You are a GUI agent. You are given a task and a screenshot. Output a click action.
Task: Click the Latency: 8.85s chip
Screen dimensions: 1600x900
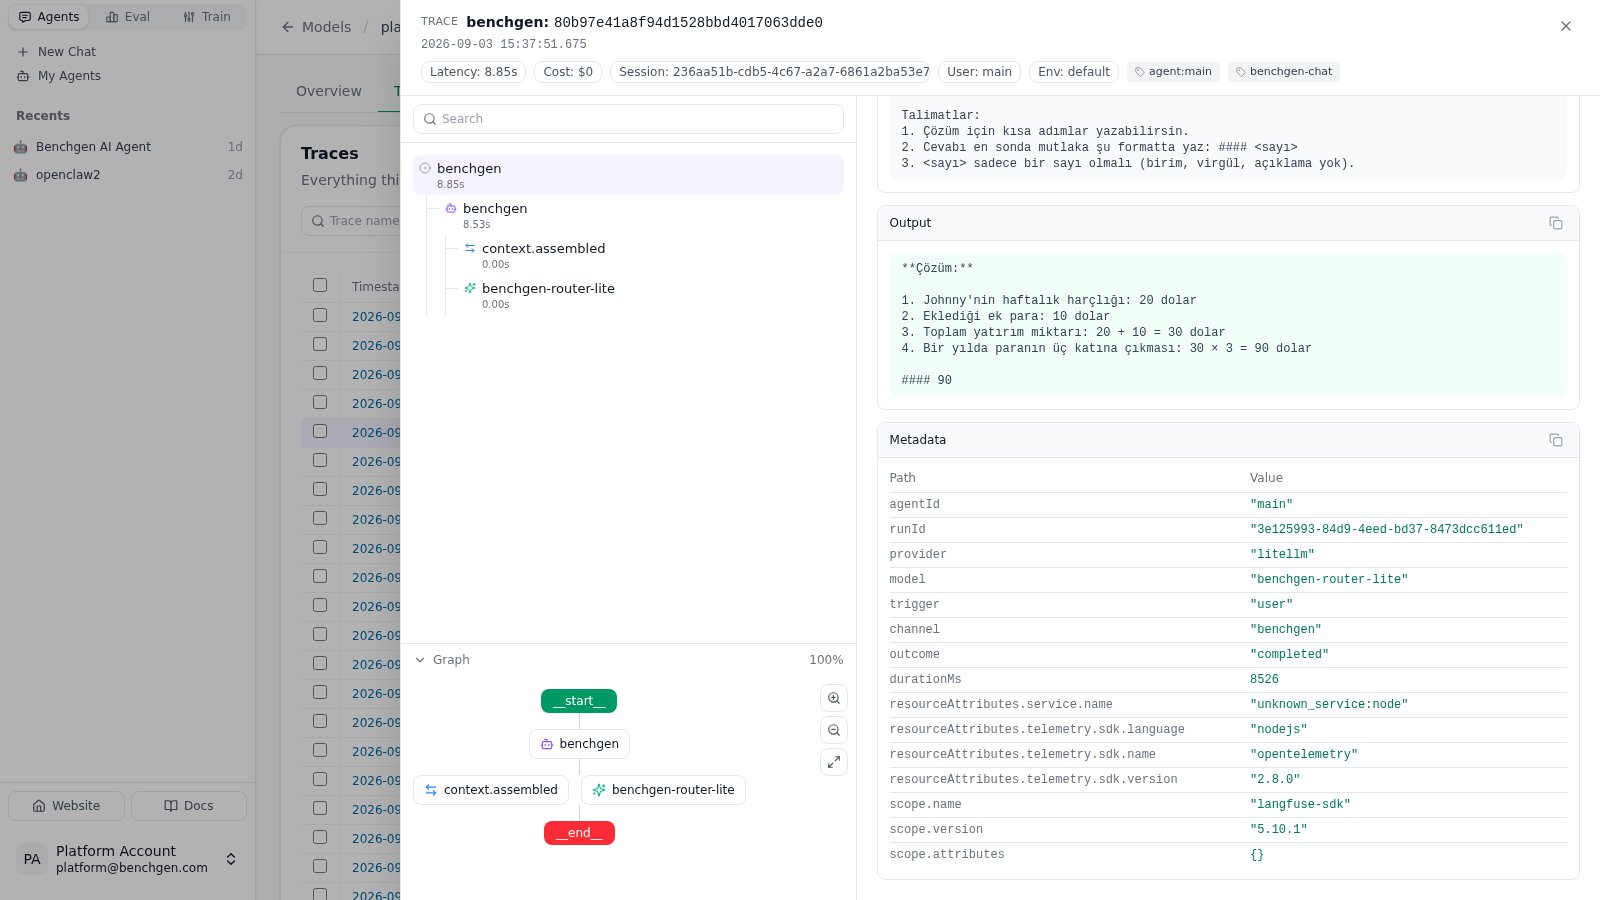(x=473, y=72)
